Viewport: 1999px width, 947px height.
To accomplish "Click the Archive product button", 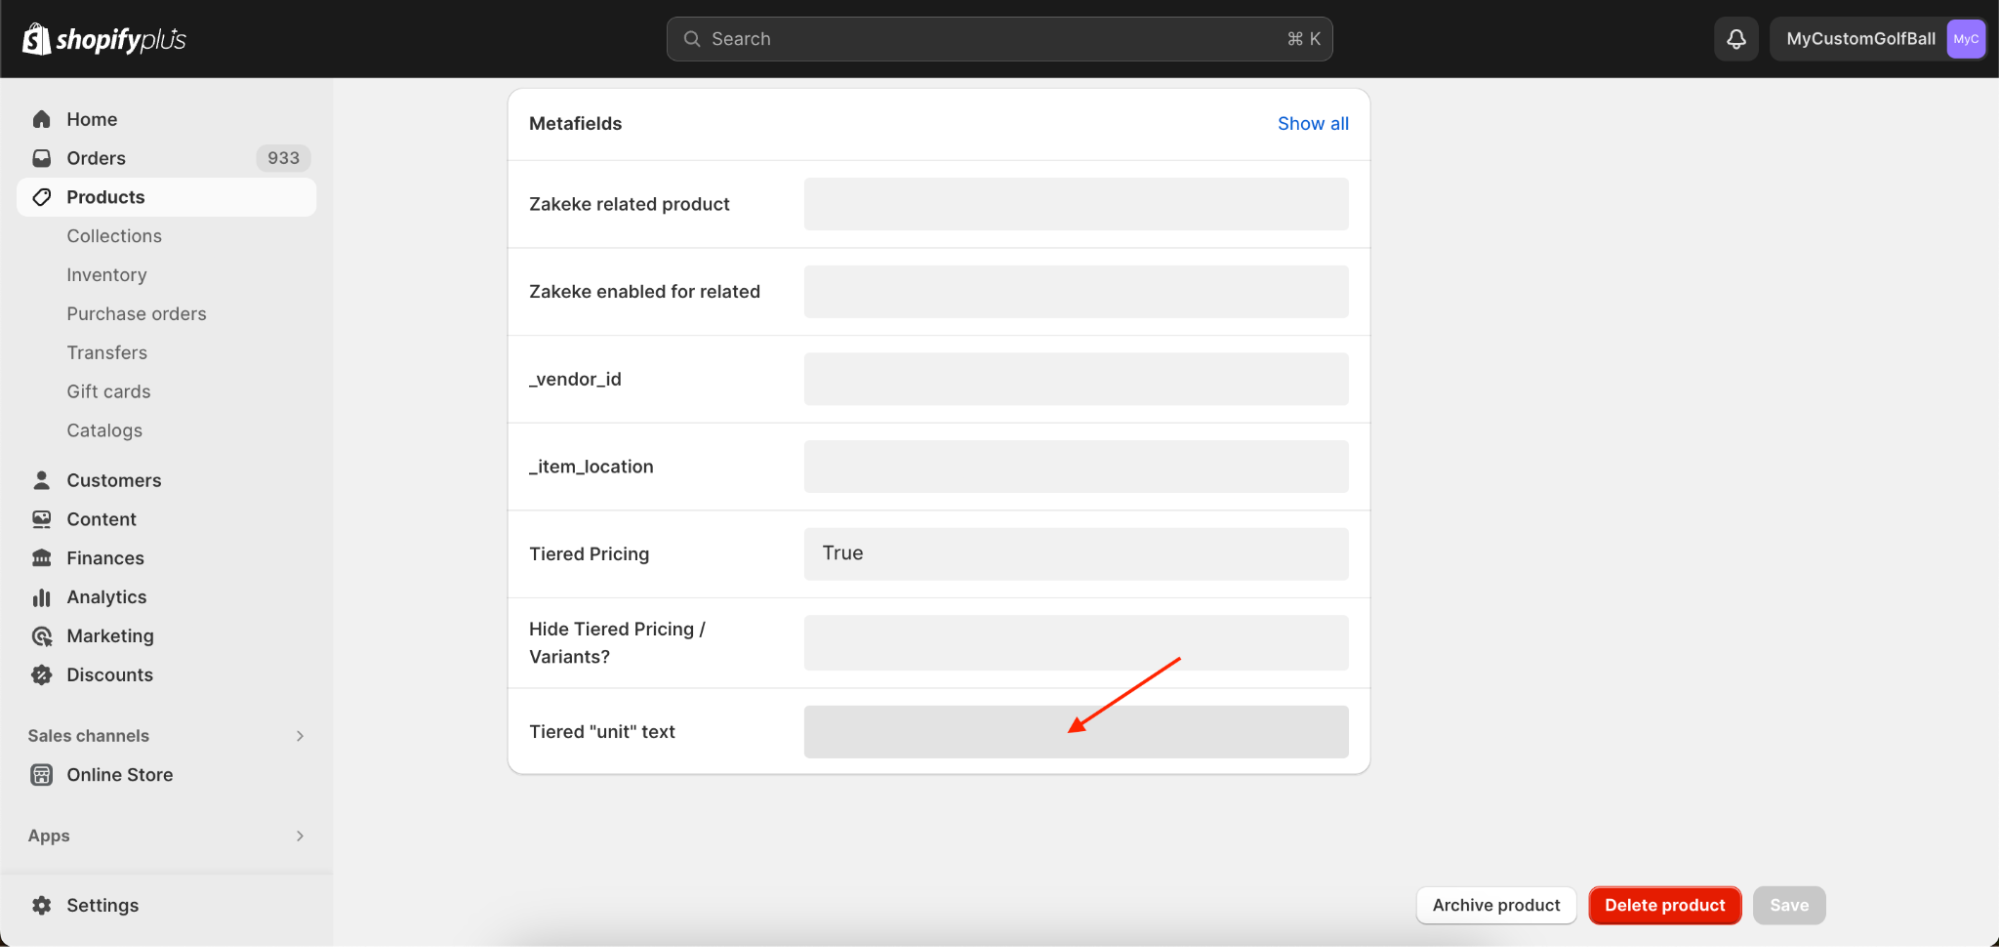I will pos(1495,905).
